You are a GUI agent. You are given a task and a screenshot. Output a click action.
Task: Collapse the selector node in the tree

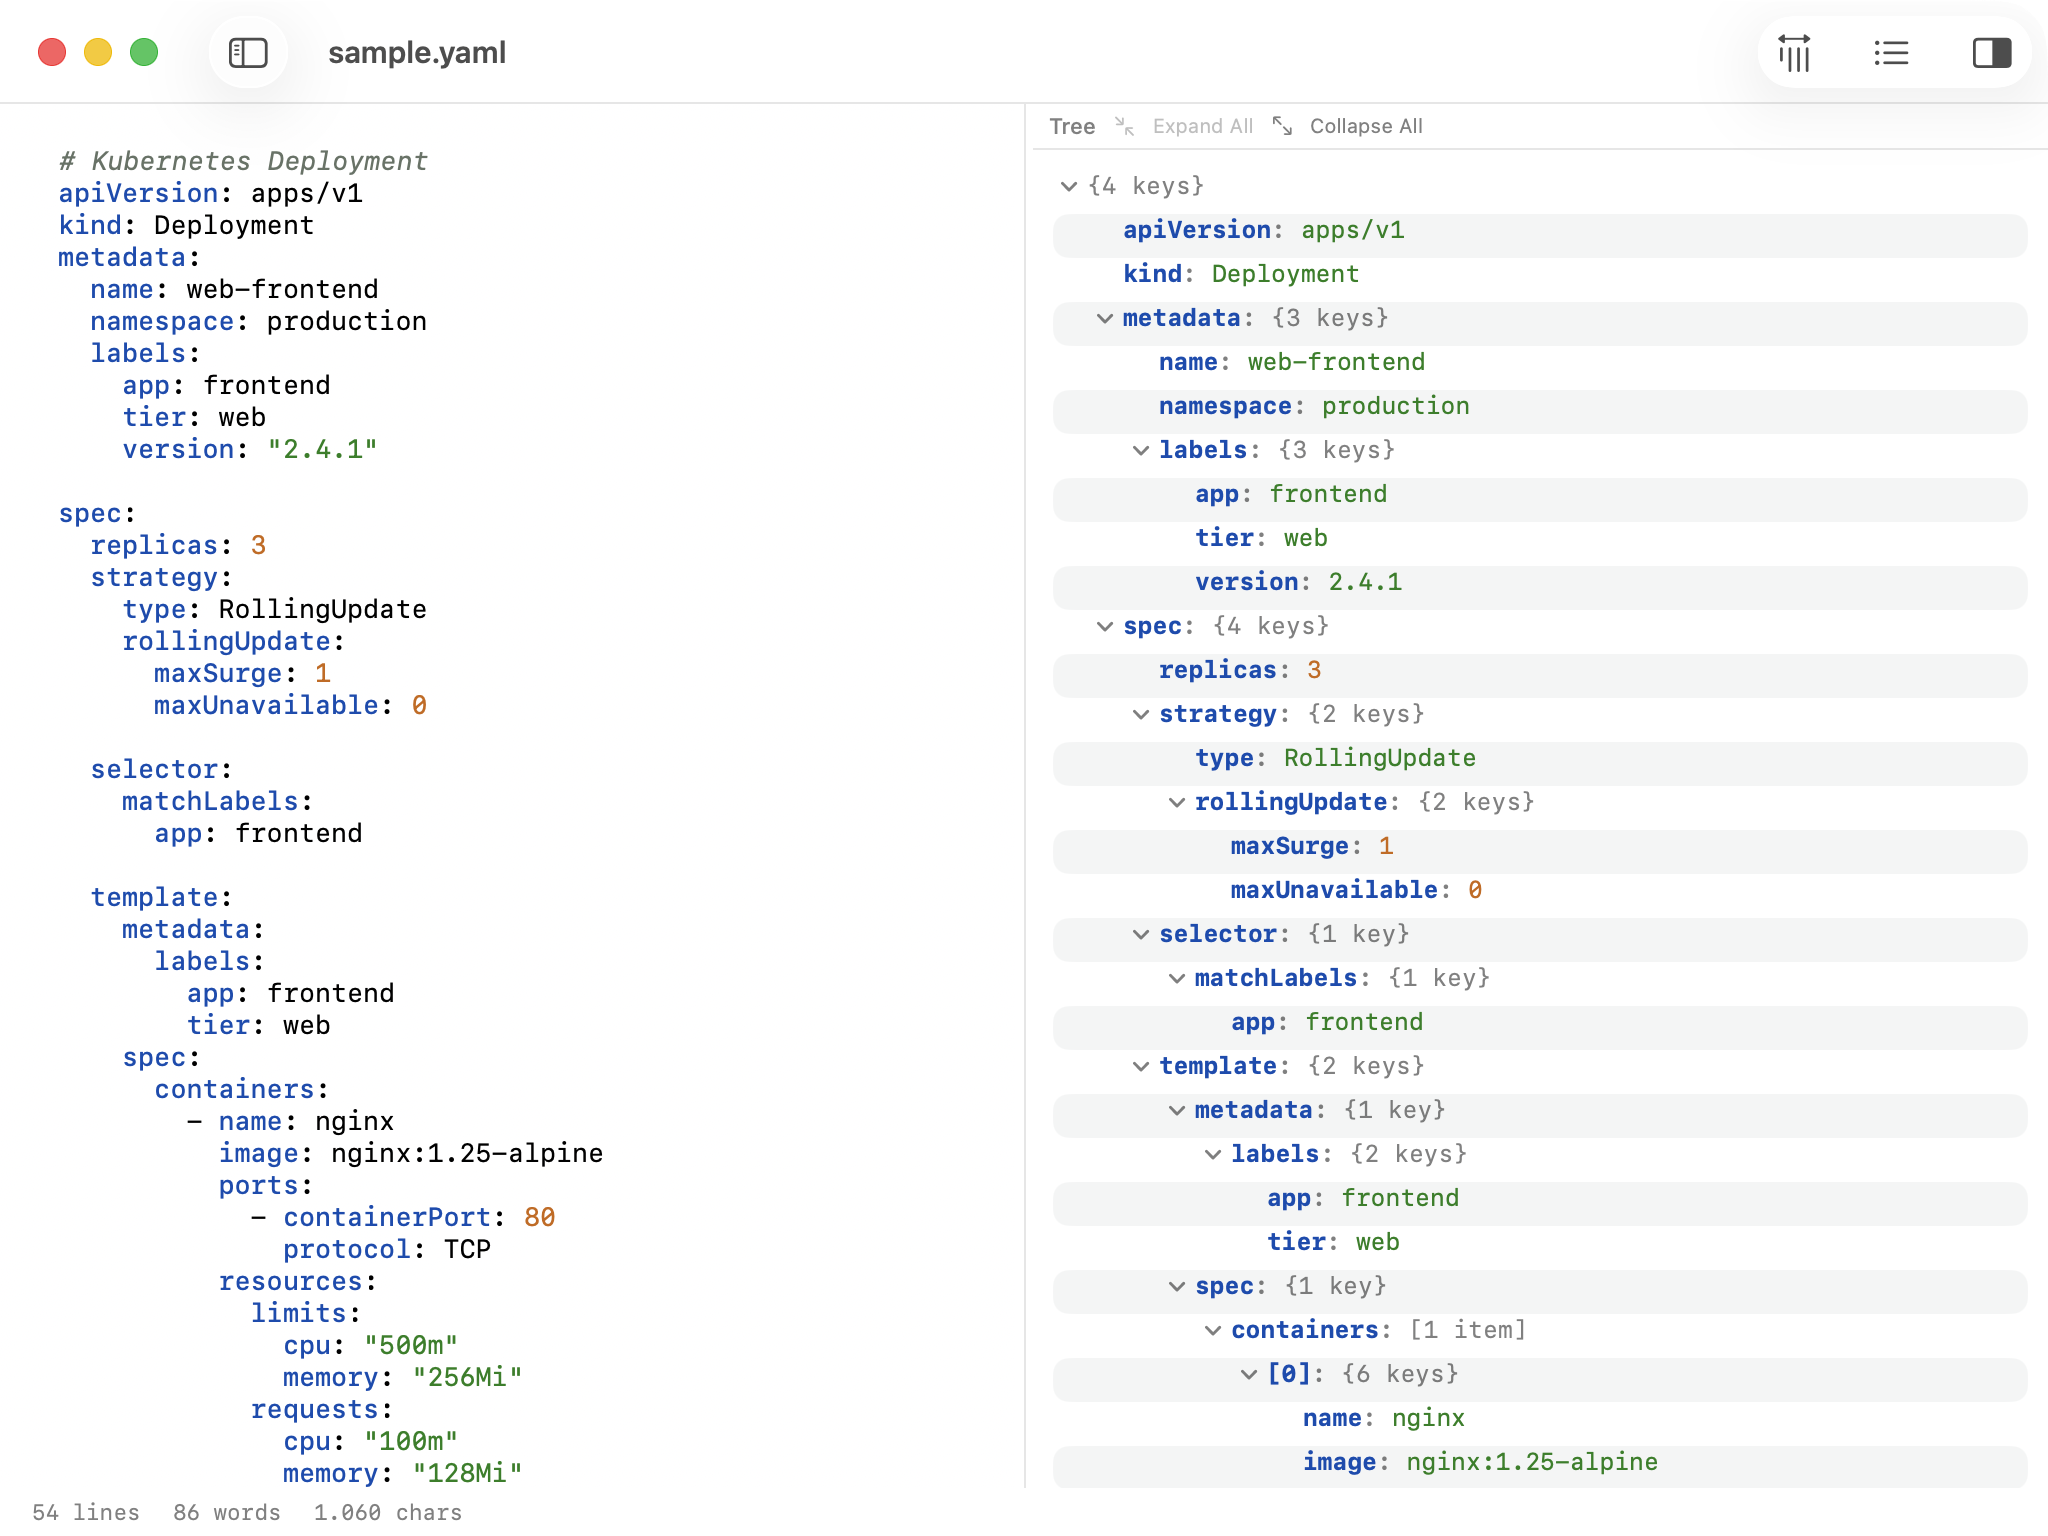pyautogui.click(x=1139, y=933)
